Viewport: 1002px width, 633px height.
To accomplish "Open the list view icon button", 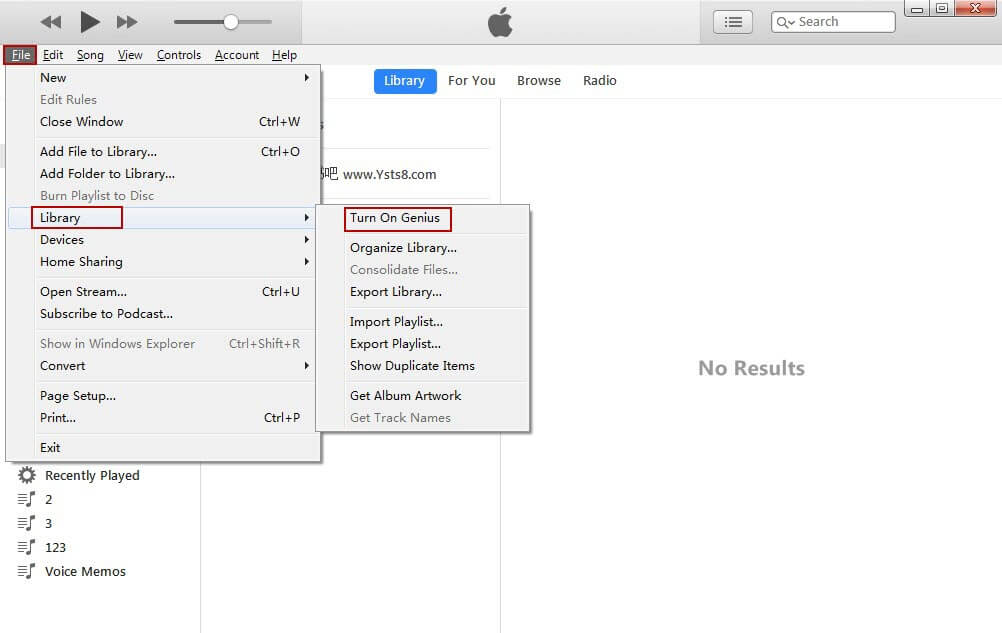I will tap(732, 22).
